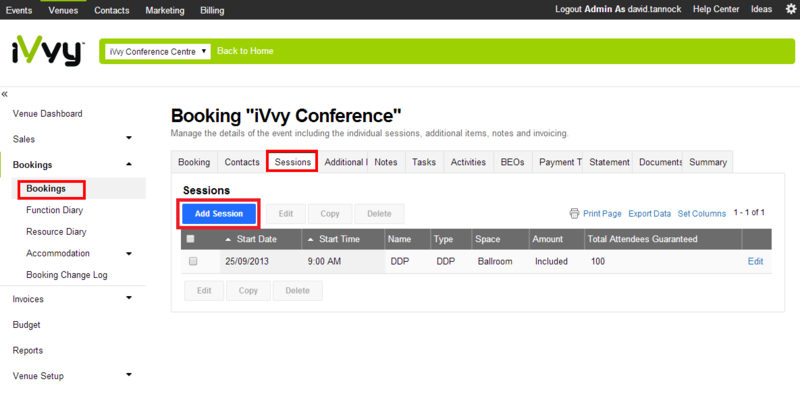The image size is (800, 398).
Task: Collapse sidebar with double-chevron icon
Action: [5, 94]
